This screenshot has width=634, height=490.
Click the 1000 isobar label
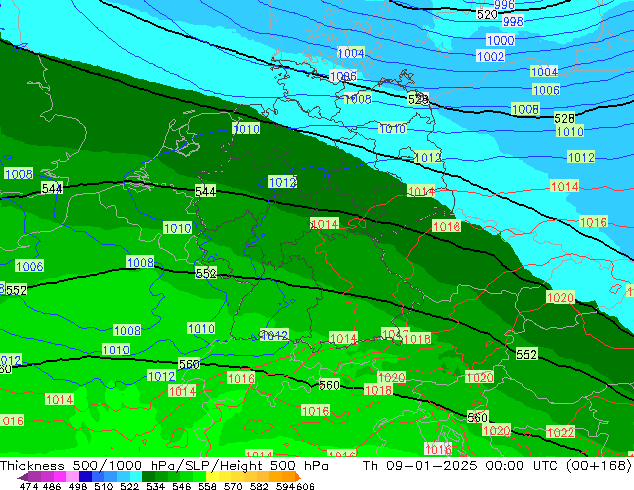[501, 40]
